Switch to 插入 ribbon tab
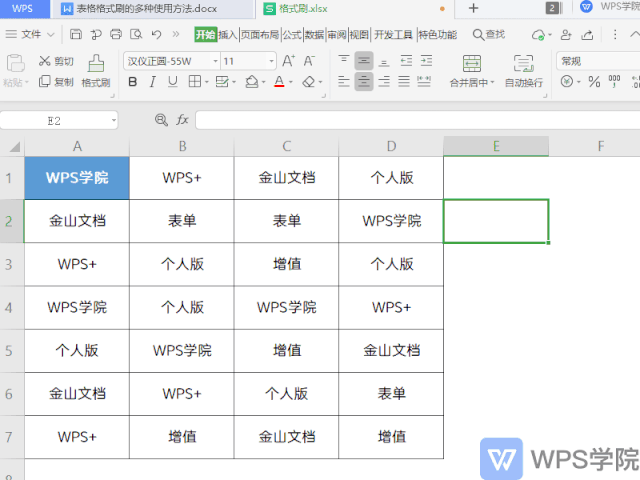The height and width of the screenshot is (480, 640). [x=227, y=35]
